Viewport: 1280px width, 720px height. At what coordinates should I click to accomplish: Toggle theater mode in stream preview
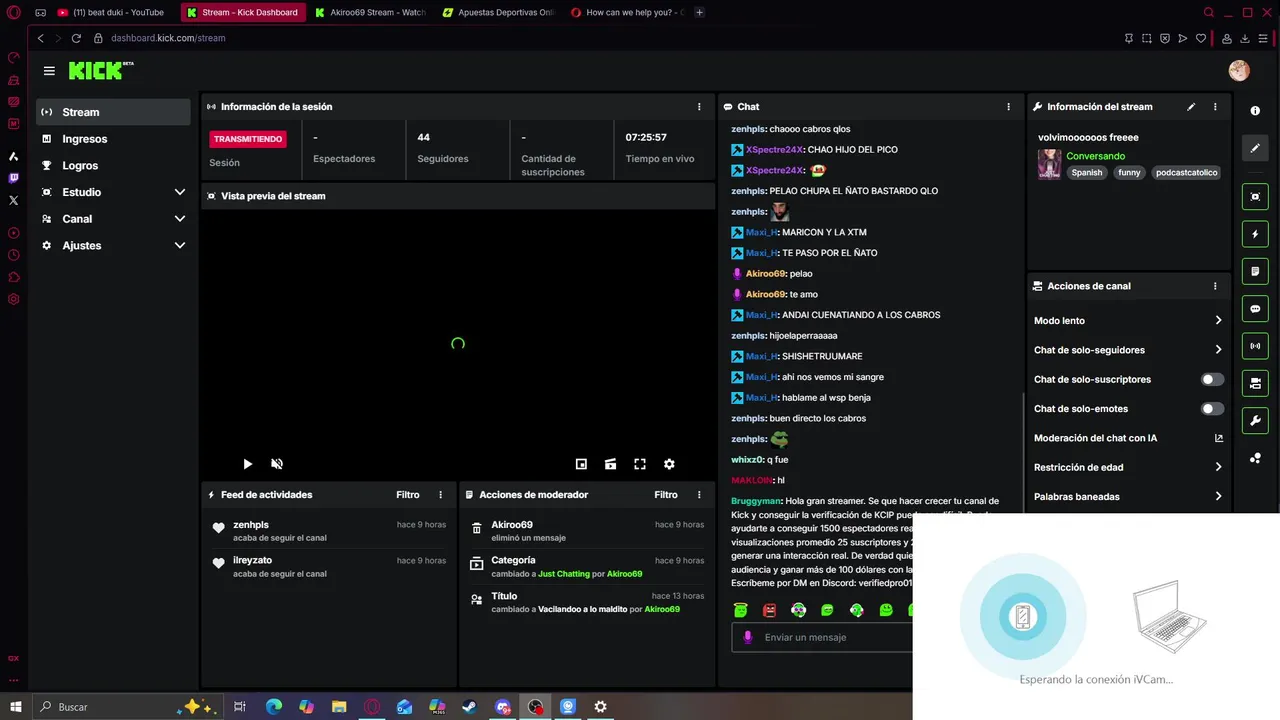pyautogui.click(x=610, y=464)
